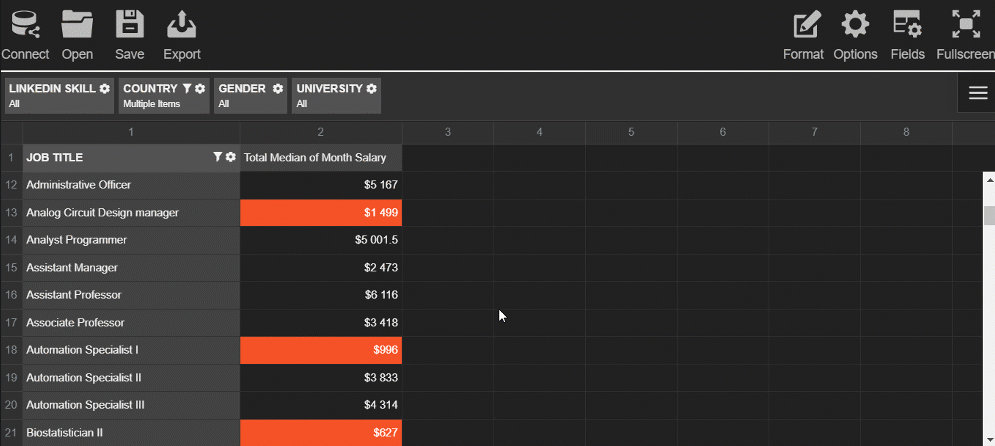Select the $3 833 cell

pos(321,377)
